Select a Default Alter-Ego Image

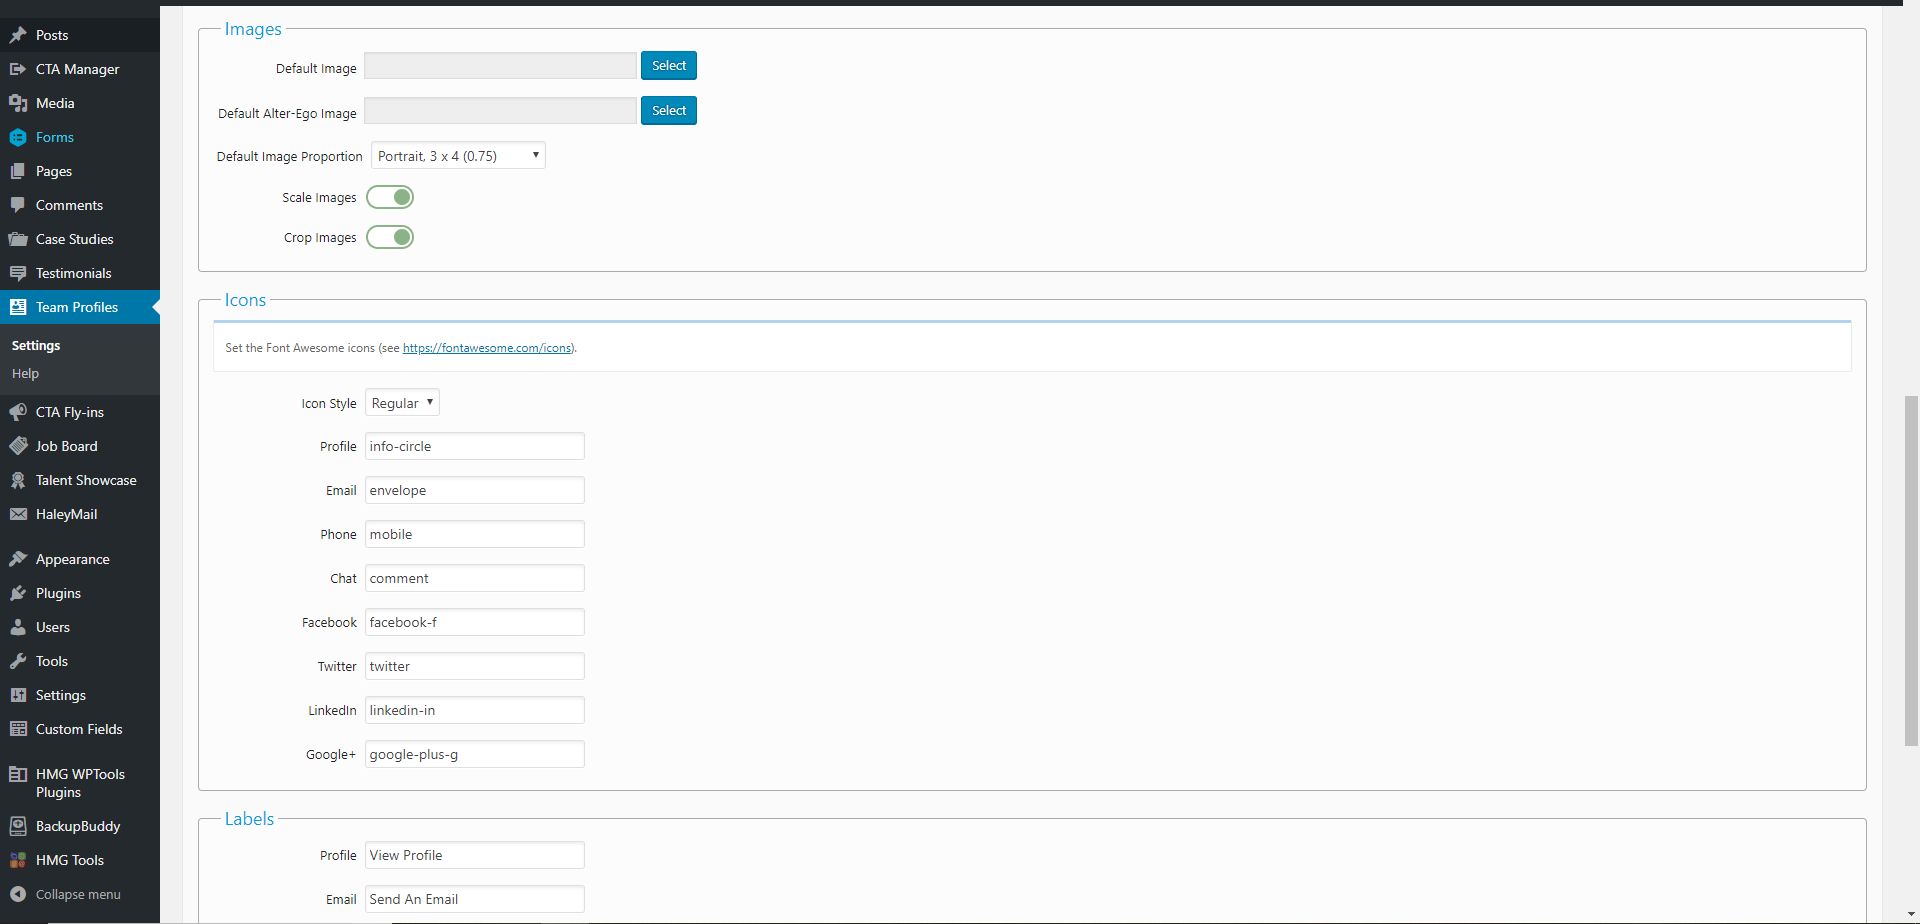669,110
